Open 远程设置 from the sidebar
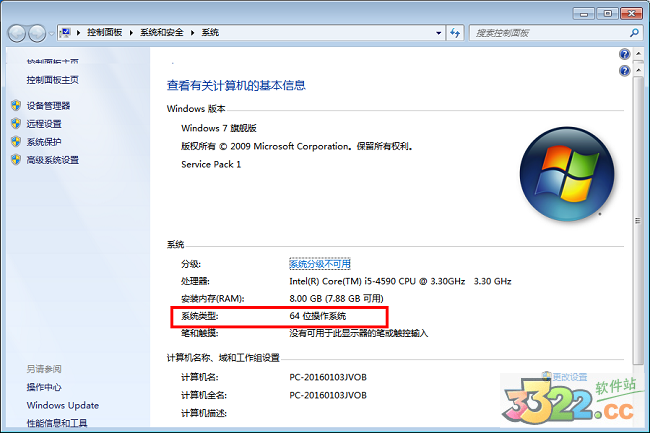 pyautogui.click(x=44, y=124)
